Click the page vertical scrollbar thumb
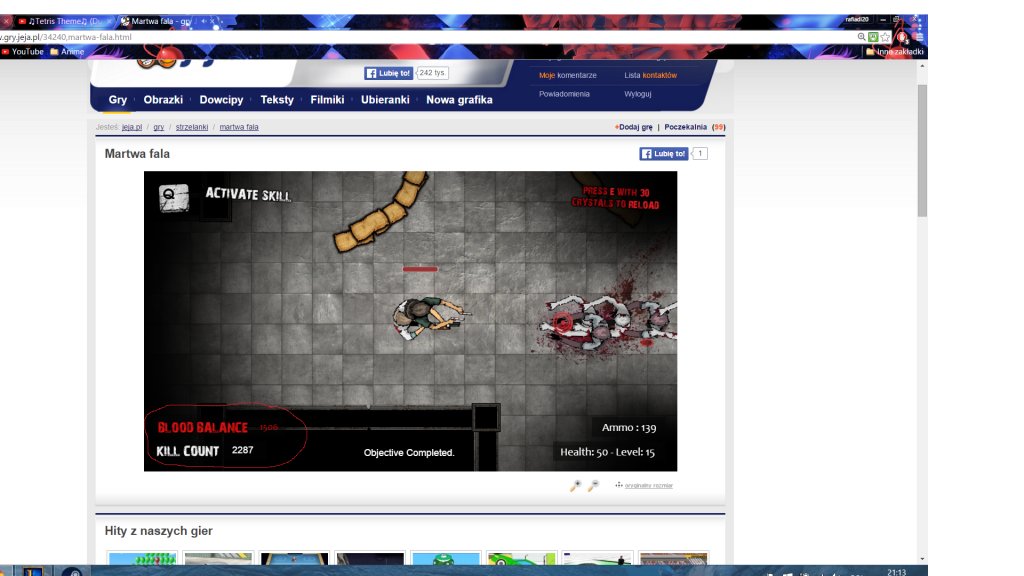1024x576 pixels. (x=922, y=150)
